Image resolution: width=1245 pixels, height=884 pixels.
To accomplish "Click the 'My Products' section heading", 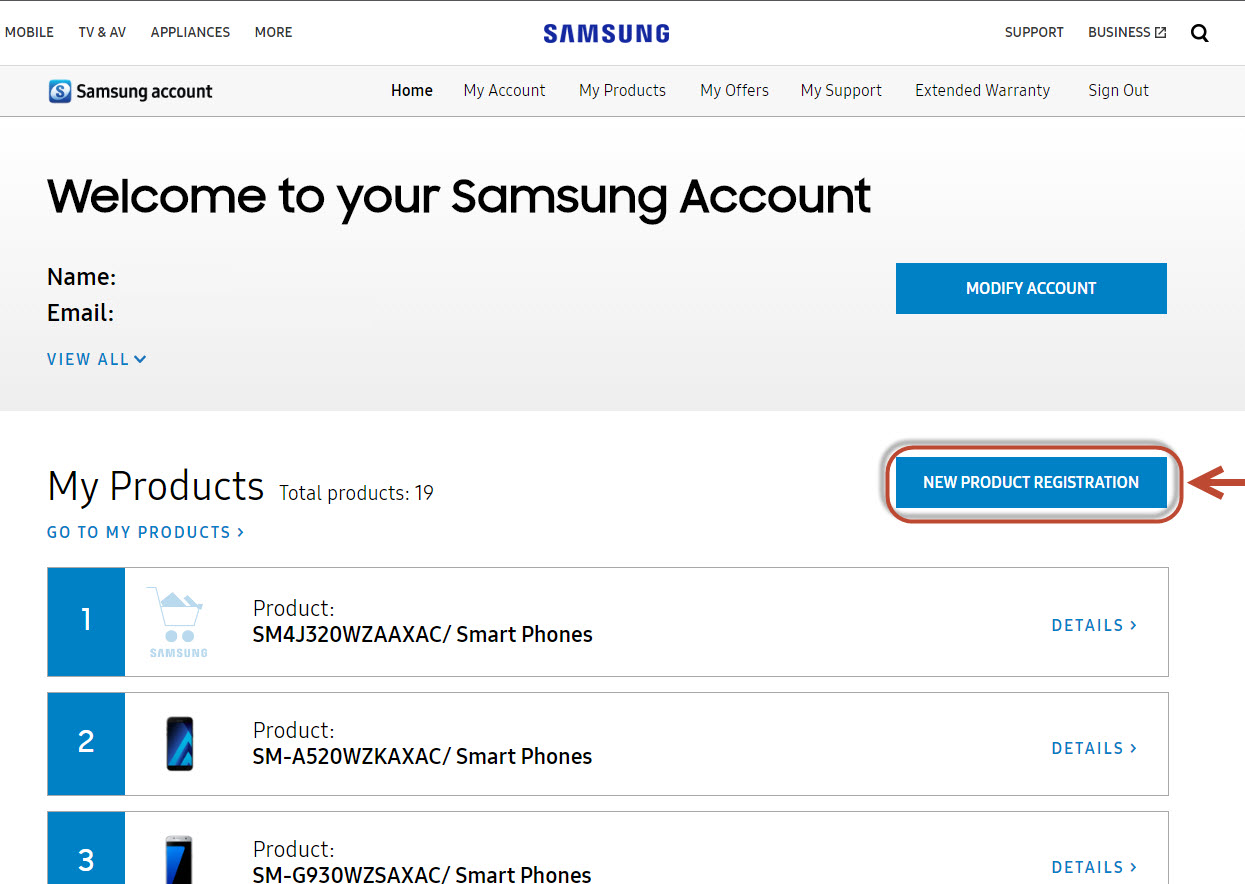I will click(156, 487).
